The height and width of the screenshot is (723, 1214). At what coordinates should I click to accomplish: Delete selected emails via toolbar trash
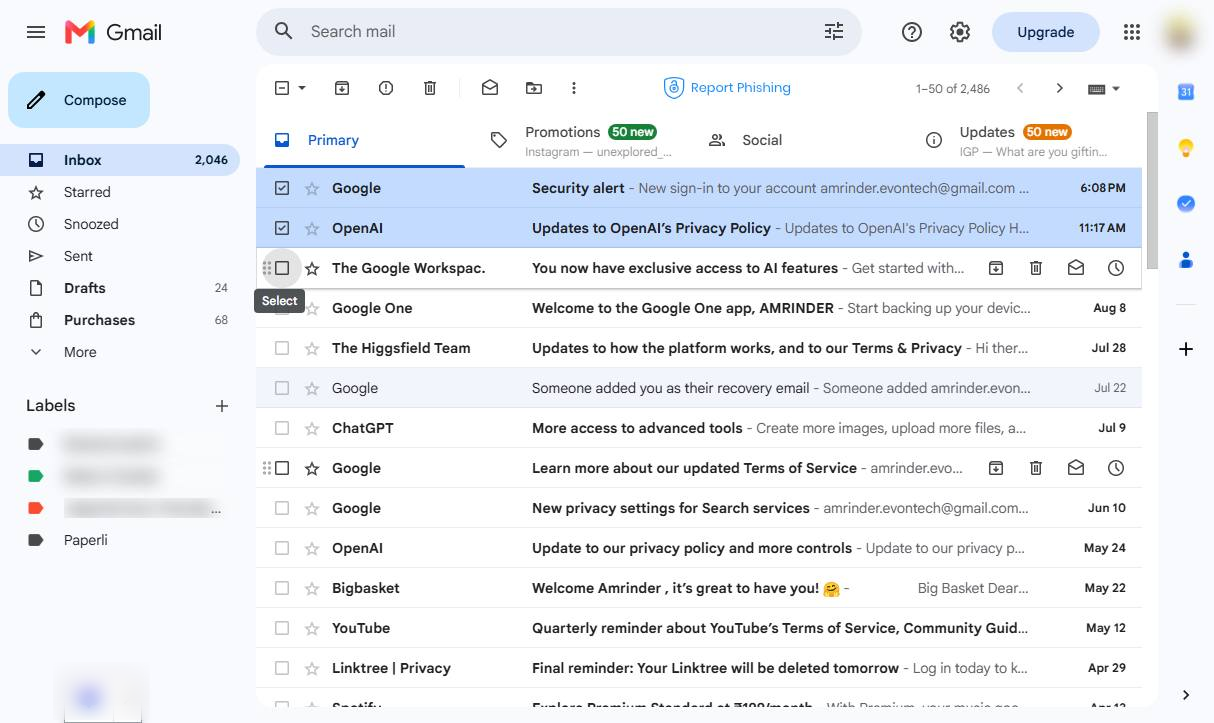pyautogui.click(x=430, y=88)
